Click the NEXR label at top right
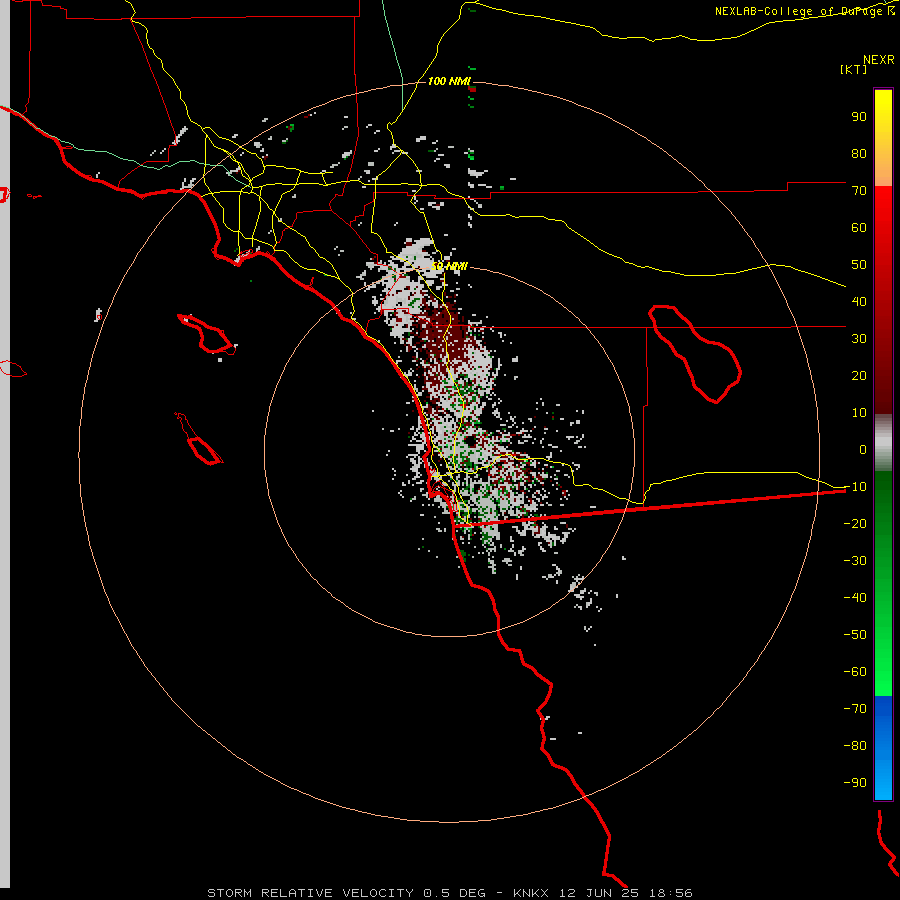 coord(879,59)
